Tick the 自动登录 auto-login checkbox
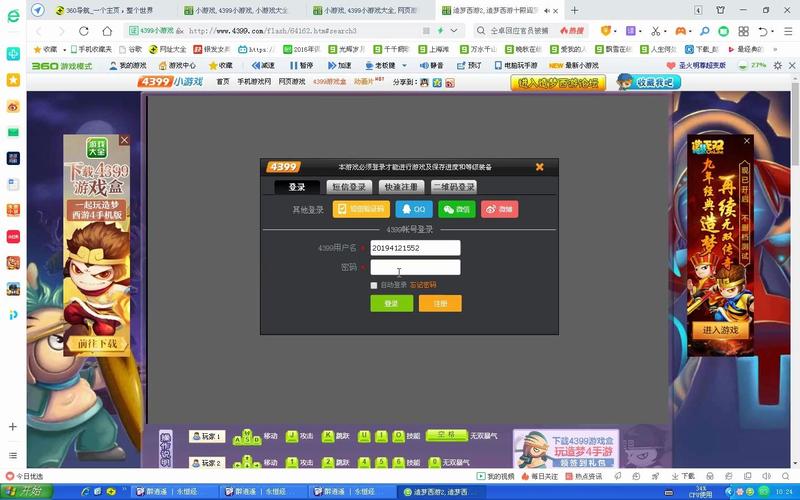Screen dimensions: 800x500 [x=374, y=285]
